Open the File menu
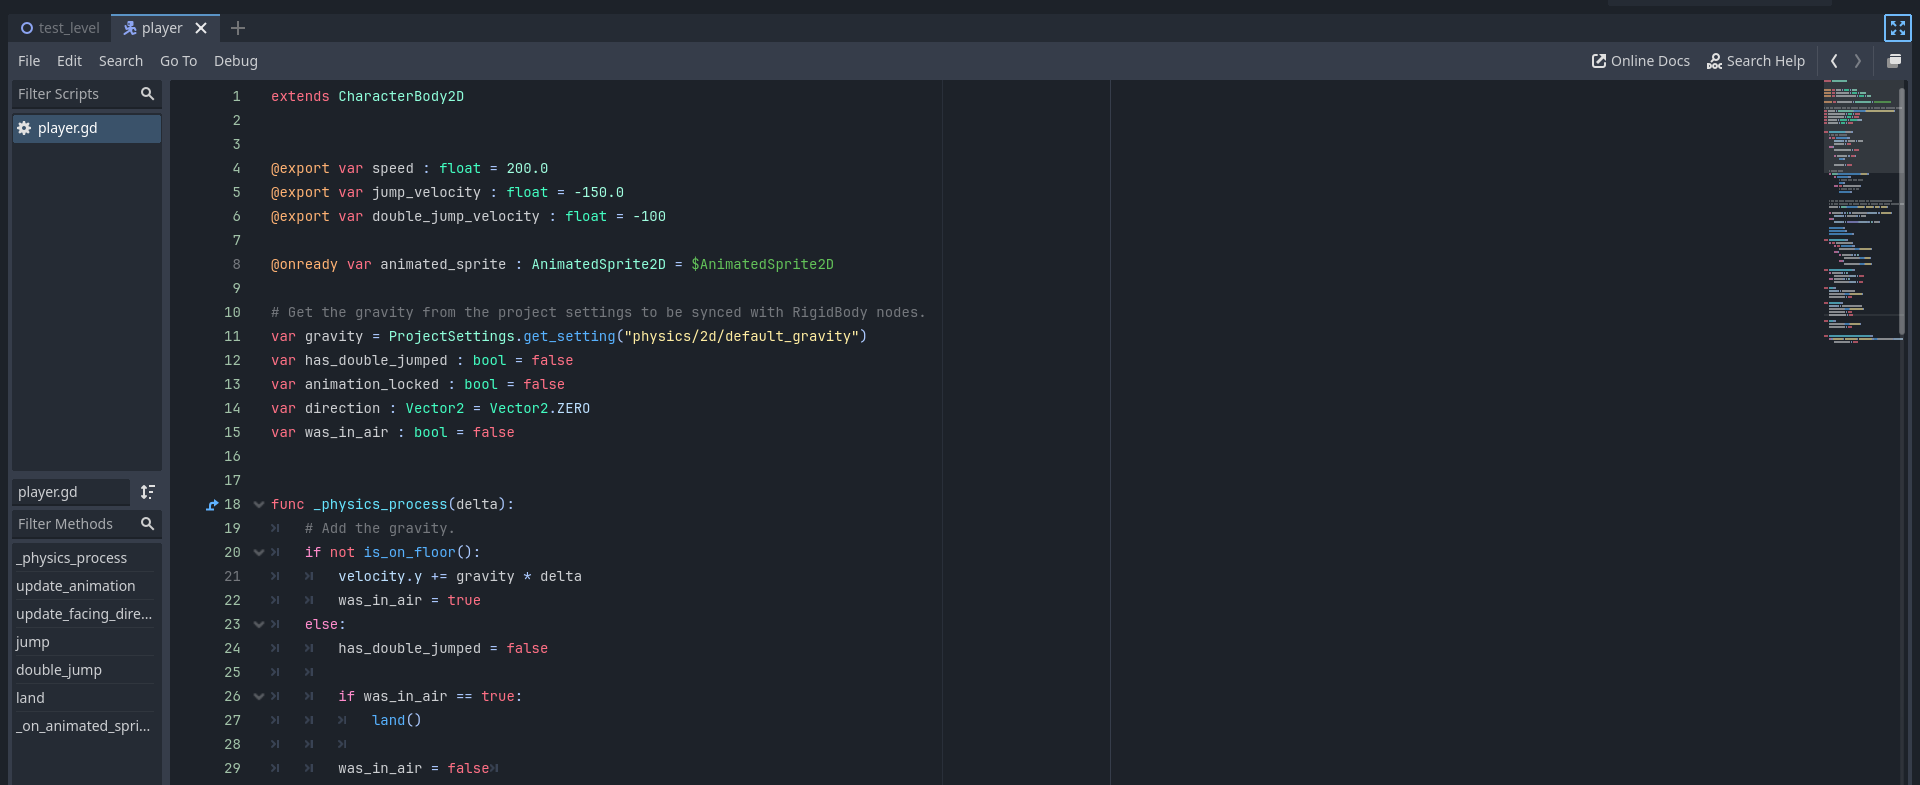This screenshot has height=785, width=1920. [29, 61]
